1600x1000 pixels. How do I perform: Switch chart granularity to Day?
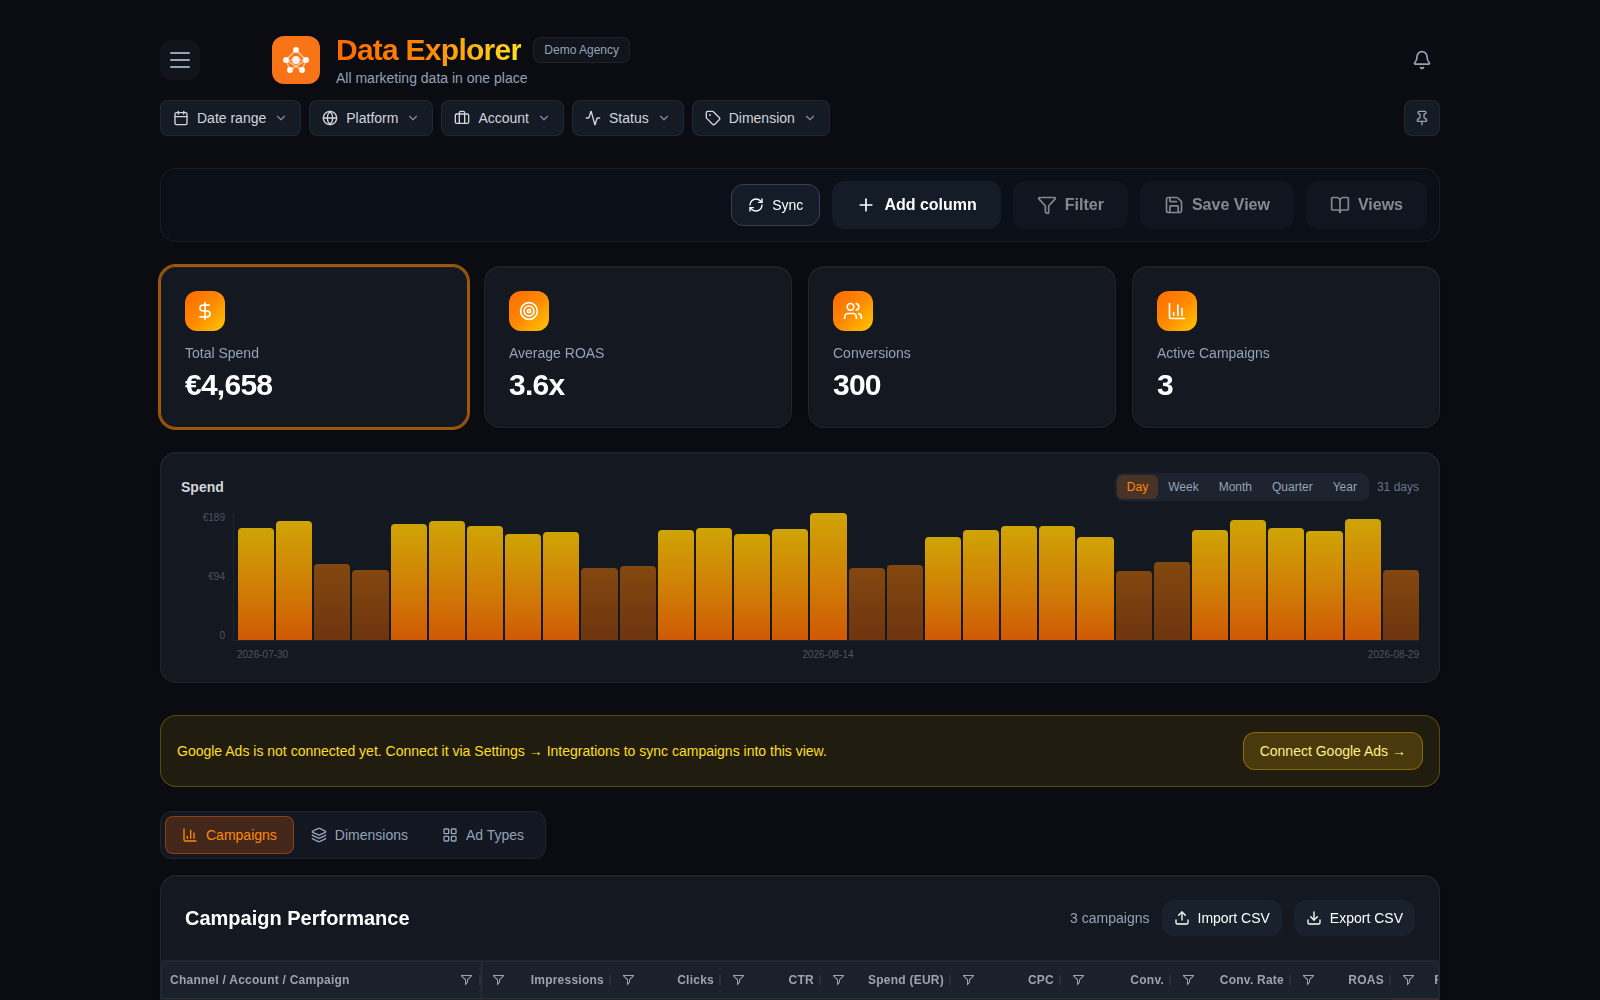pyautogui.click(x=1138, y=487)
